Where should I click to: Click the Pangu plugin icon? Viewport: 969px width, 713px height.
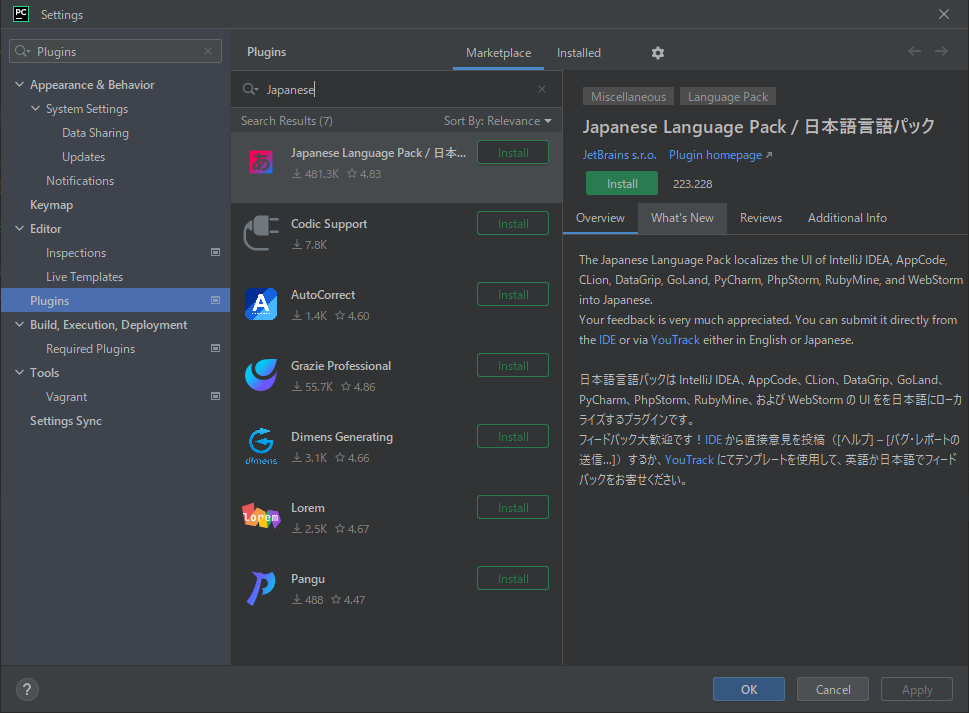261,588
